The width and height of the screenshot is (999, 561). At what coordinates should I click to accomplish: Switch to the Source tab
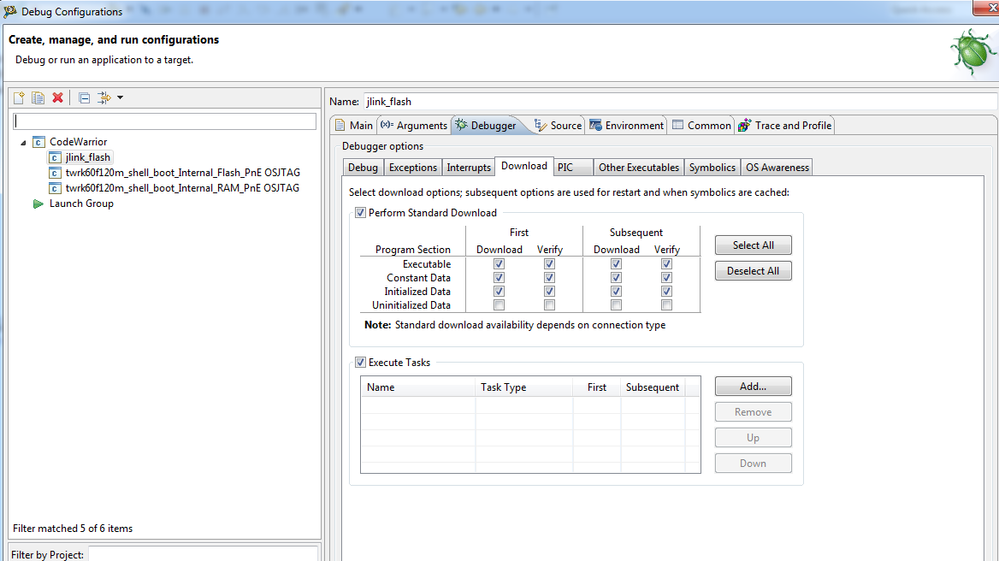click(558, 125)
